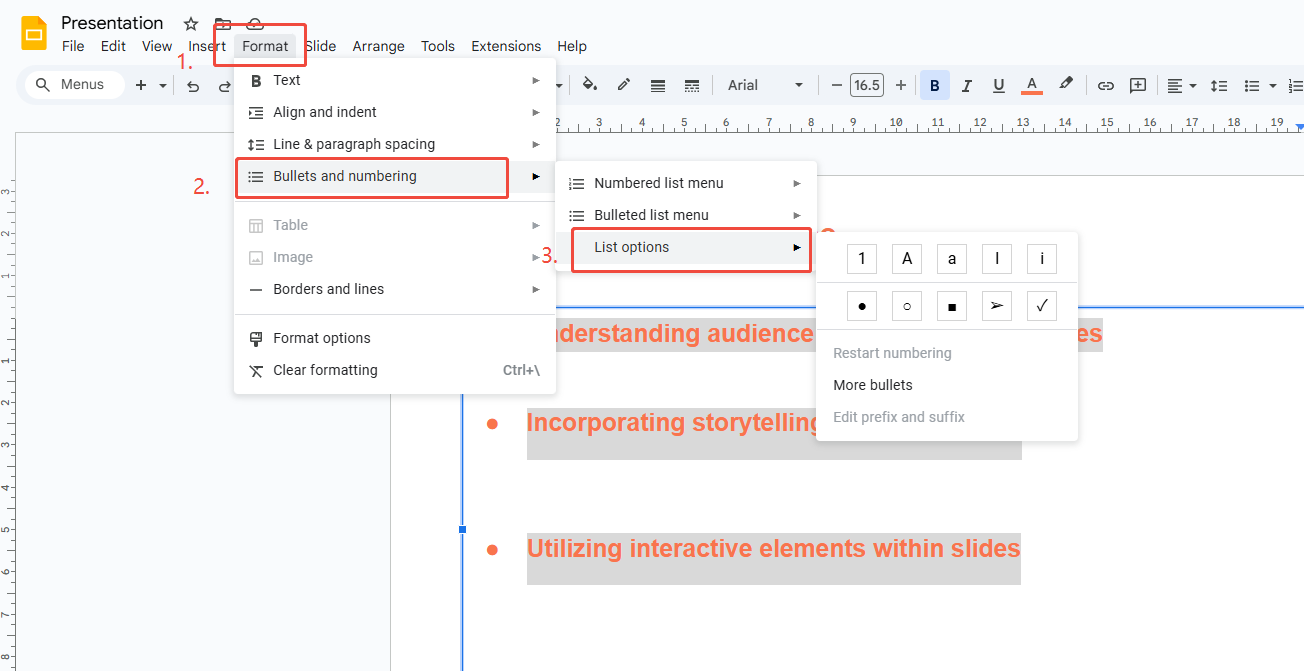
Task: Choose the checkmark bullet style
Action: coord(1042,306)
